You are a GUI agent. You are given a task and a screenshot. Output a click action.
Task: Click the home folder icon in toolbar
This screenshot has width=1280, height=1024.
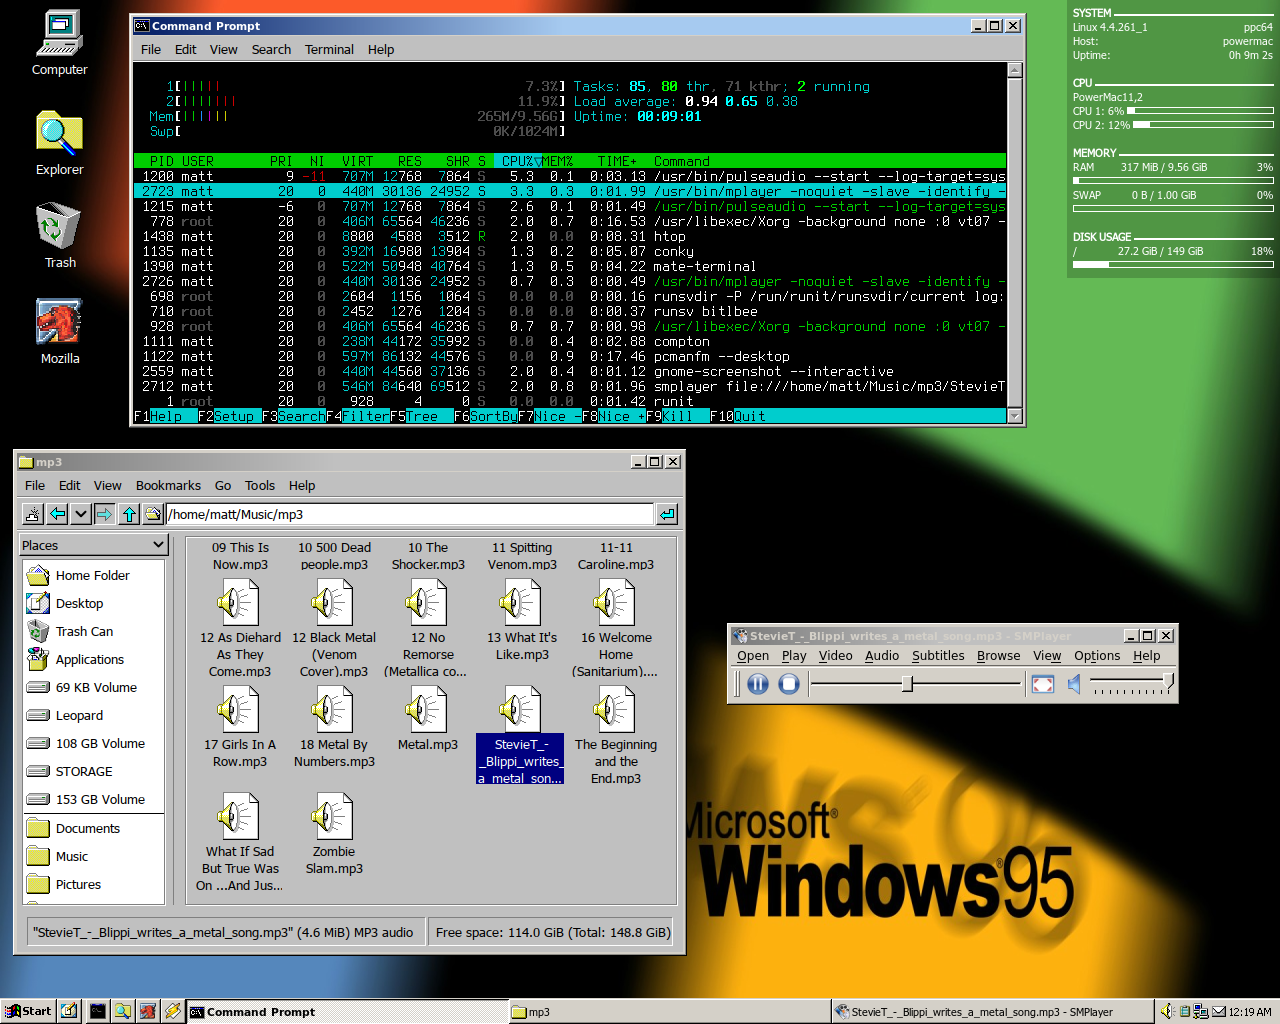click(x=152, y=513)
